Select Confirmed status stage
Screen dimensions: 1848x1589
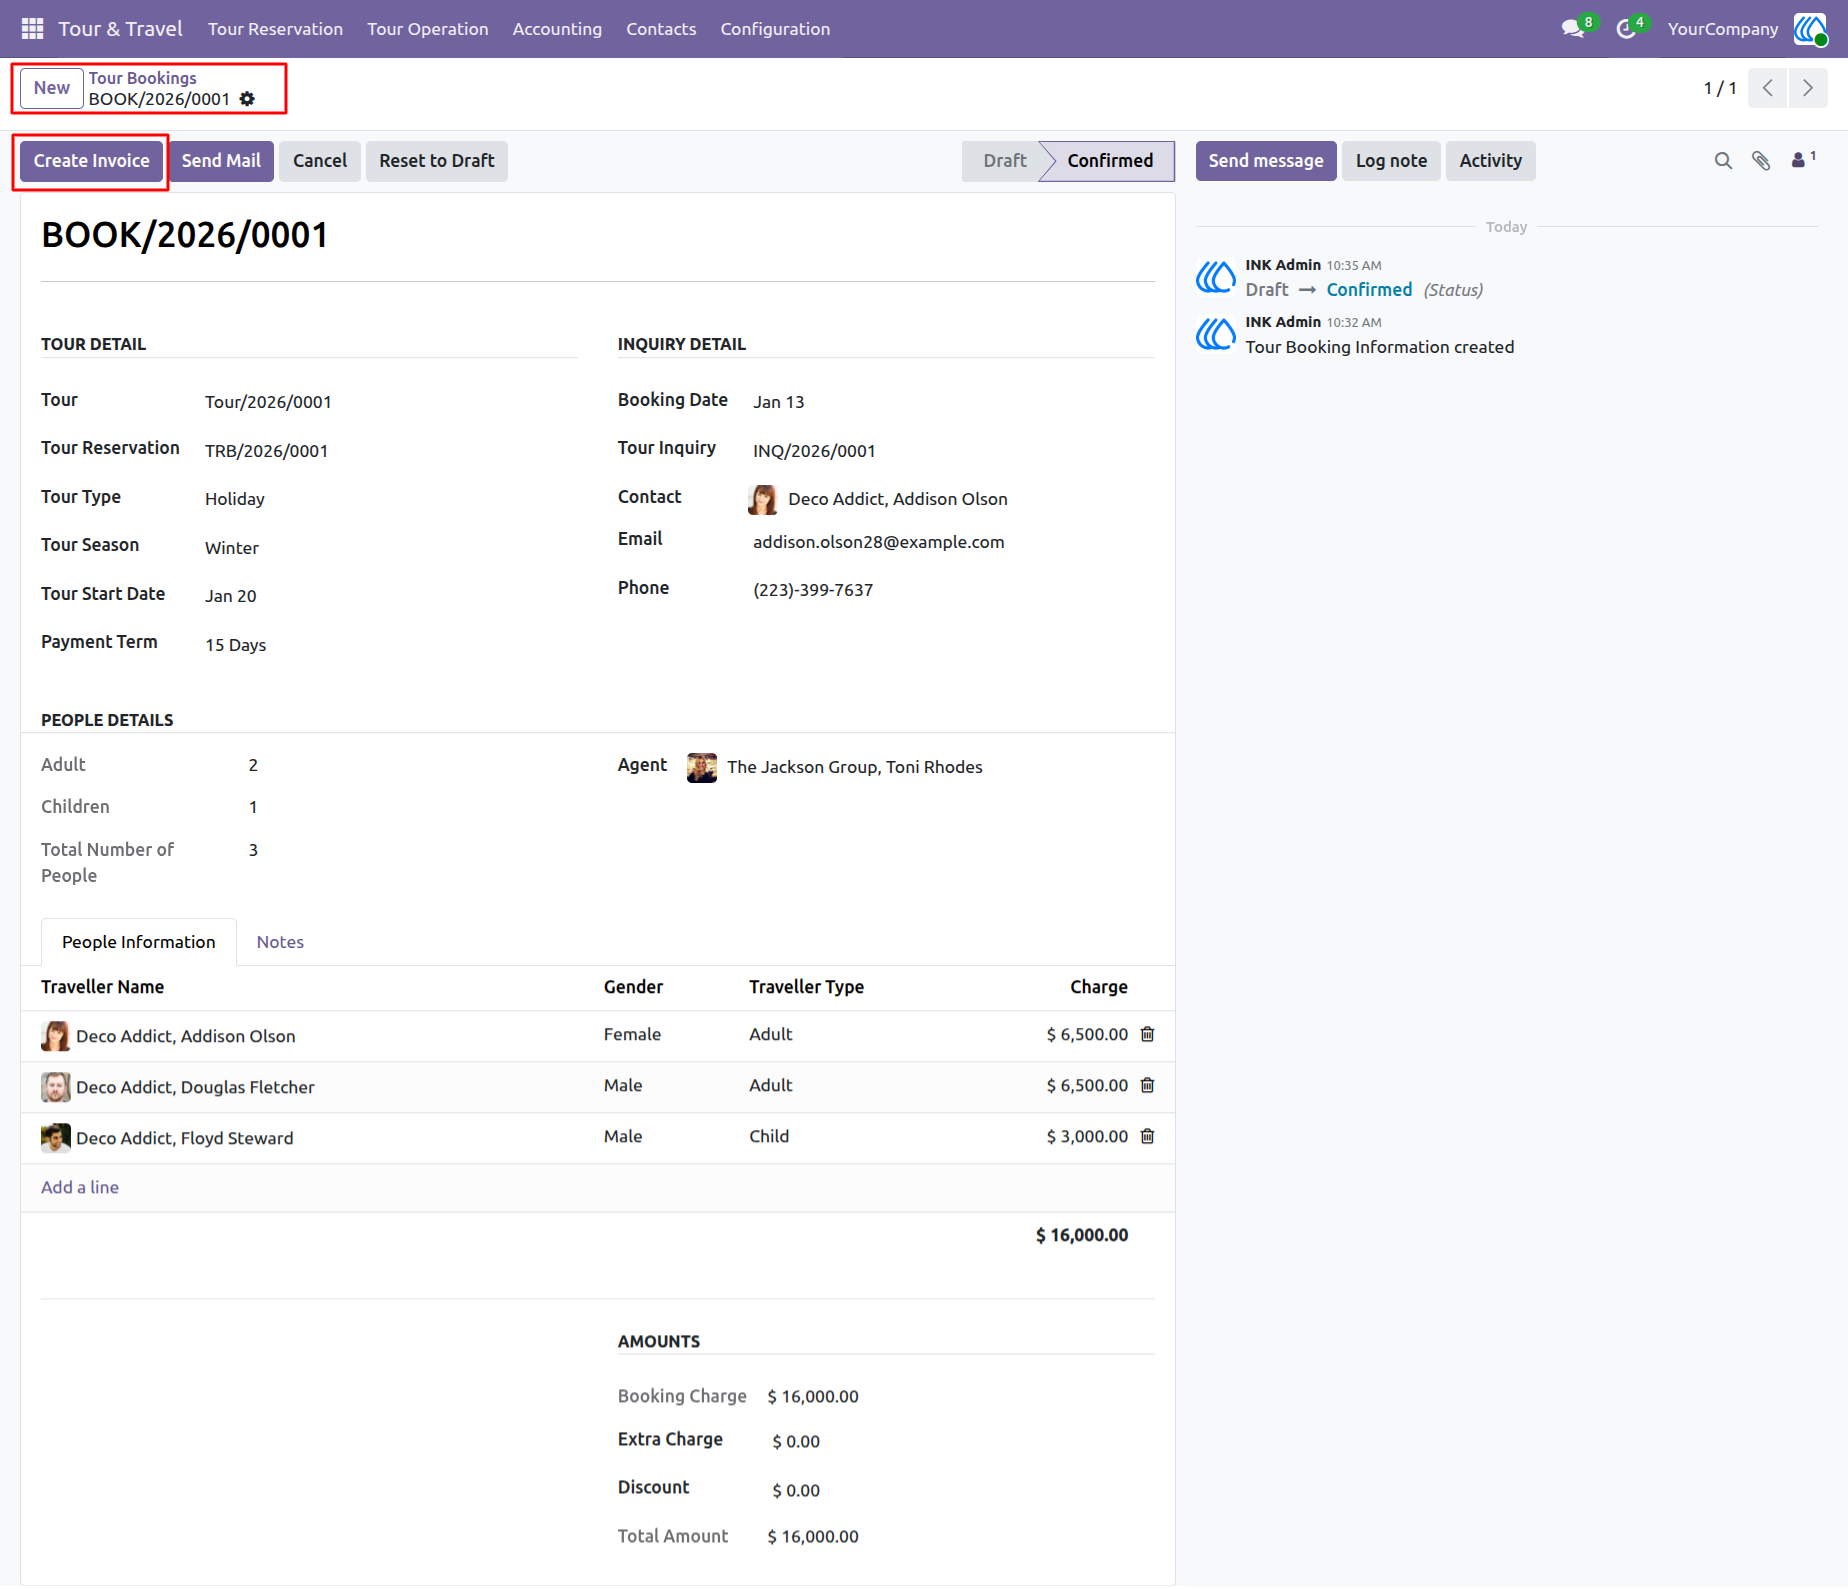coord(1110,161)
